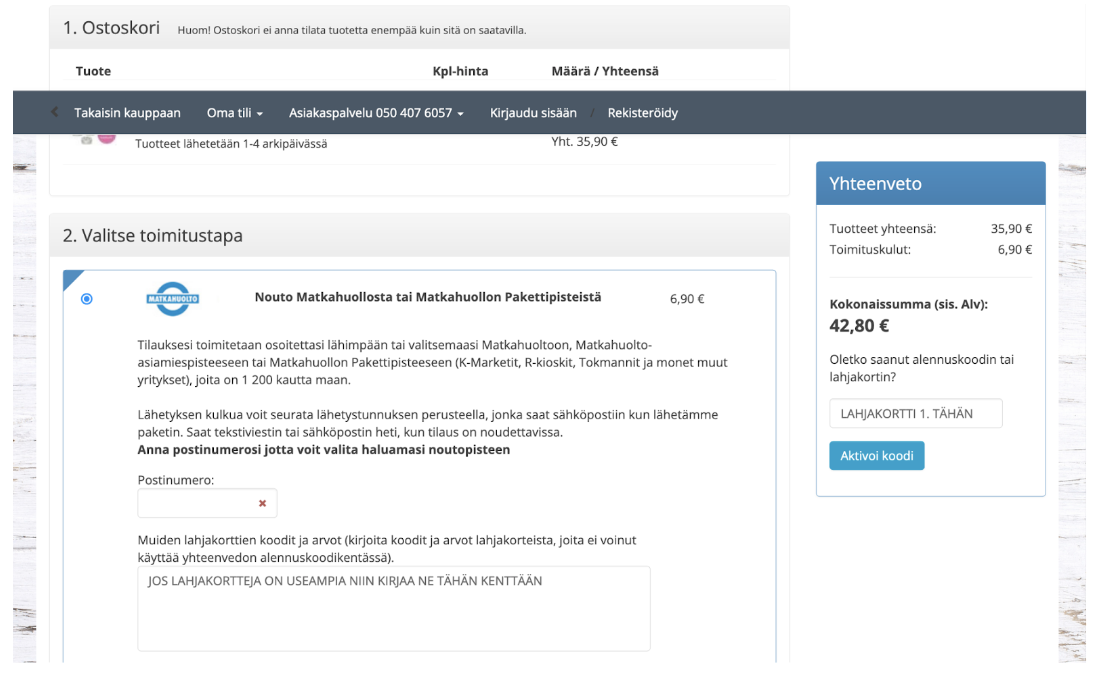The height and width of the screenshot is (686, 1102).
Task: Select the Matkahuolto pickup radio button
Action: point(87,298)
